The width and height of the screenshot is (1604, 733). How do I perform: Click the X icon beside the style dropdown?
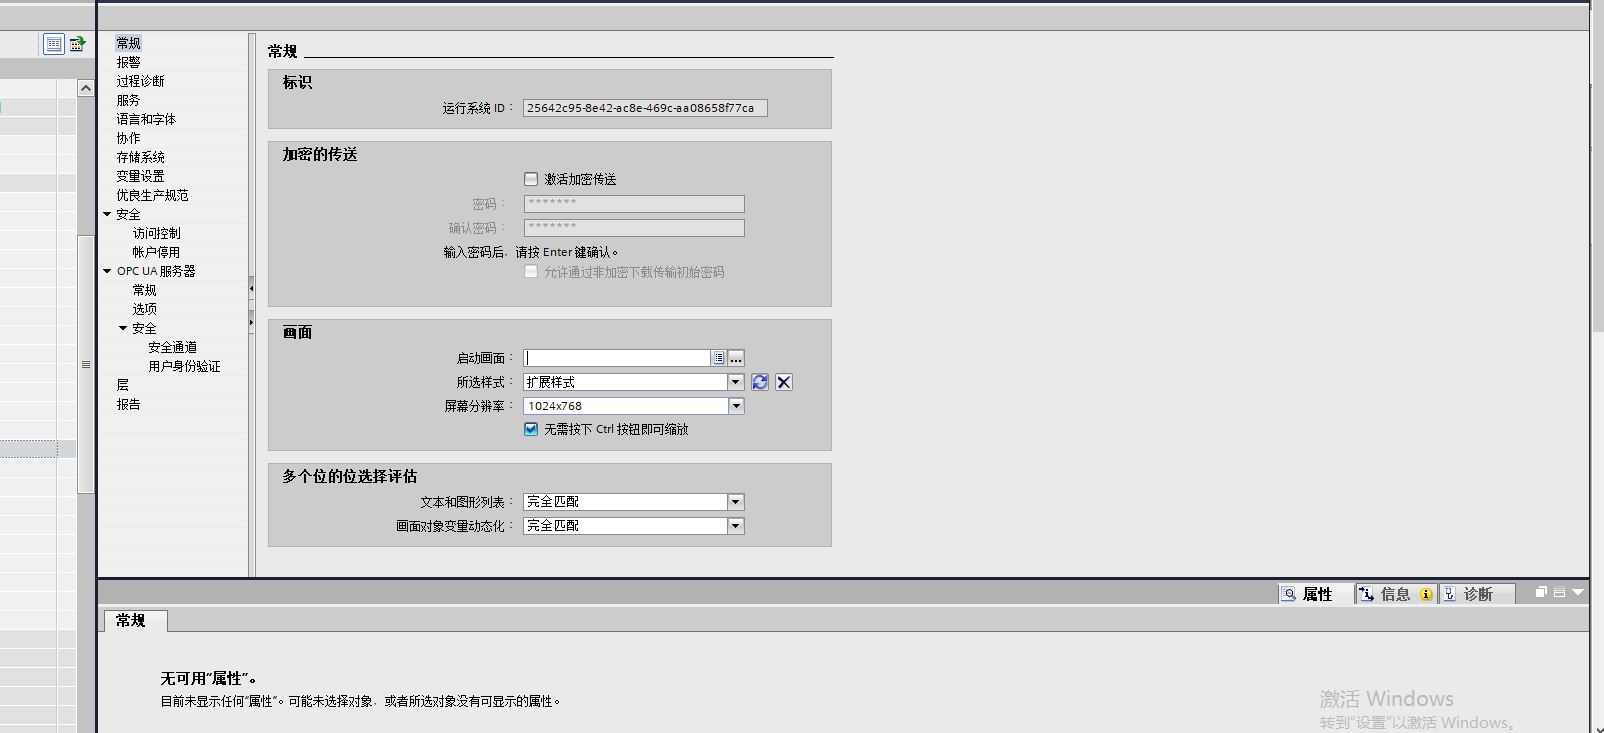[x=784, y=382]
